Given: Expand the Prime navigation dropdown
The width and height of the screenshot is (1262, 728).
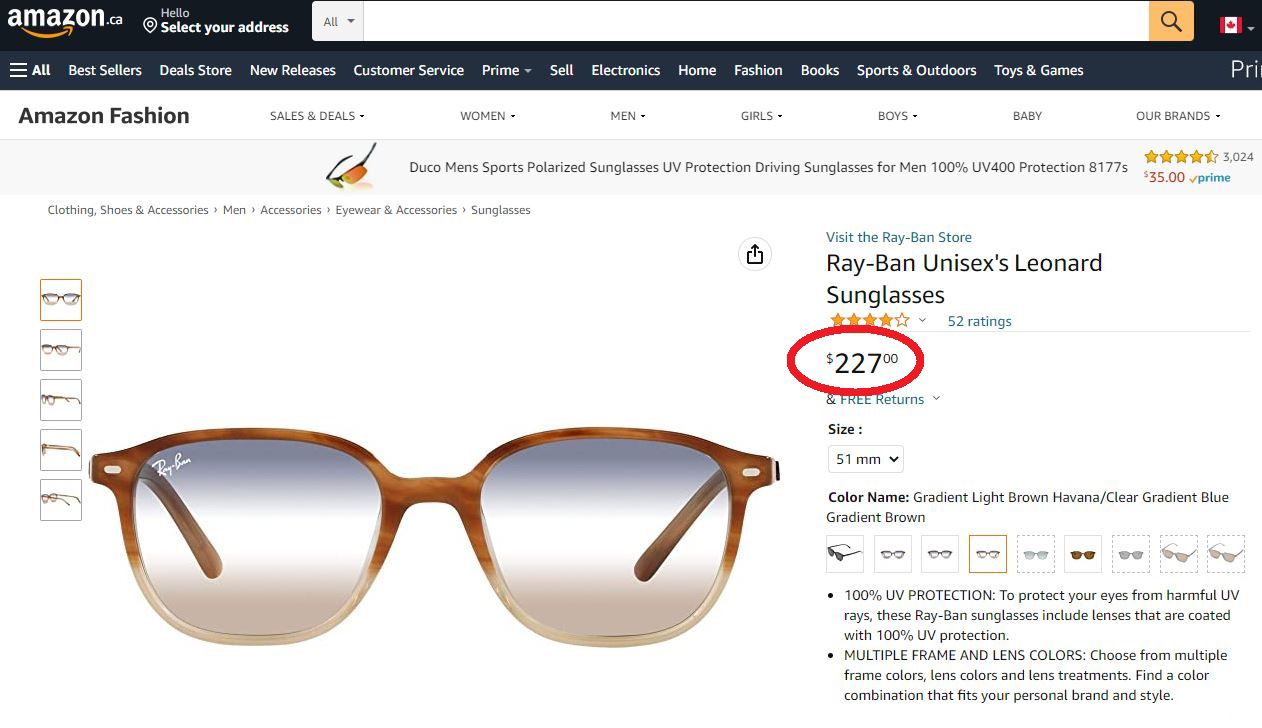Looking at the screenshot, I should coord(506,70).
